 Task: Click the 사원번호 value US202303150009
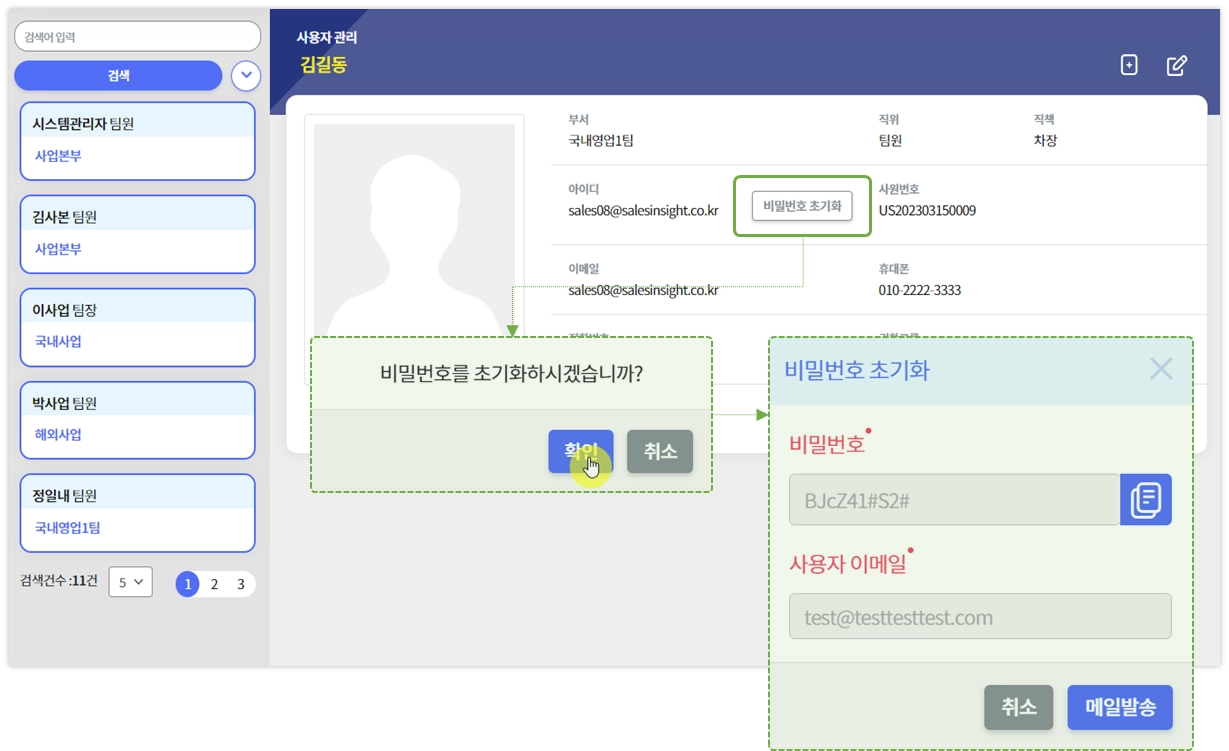[927, 211]
